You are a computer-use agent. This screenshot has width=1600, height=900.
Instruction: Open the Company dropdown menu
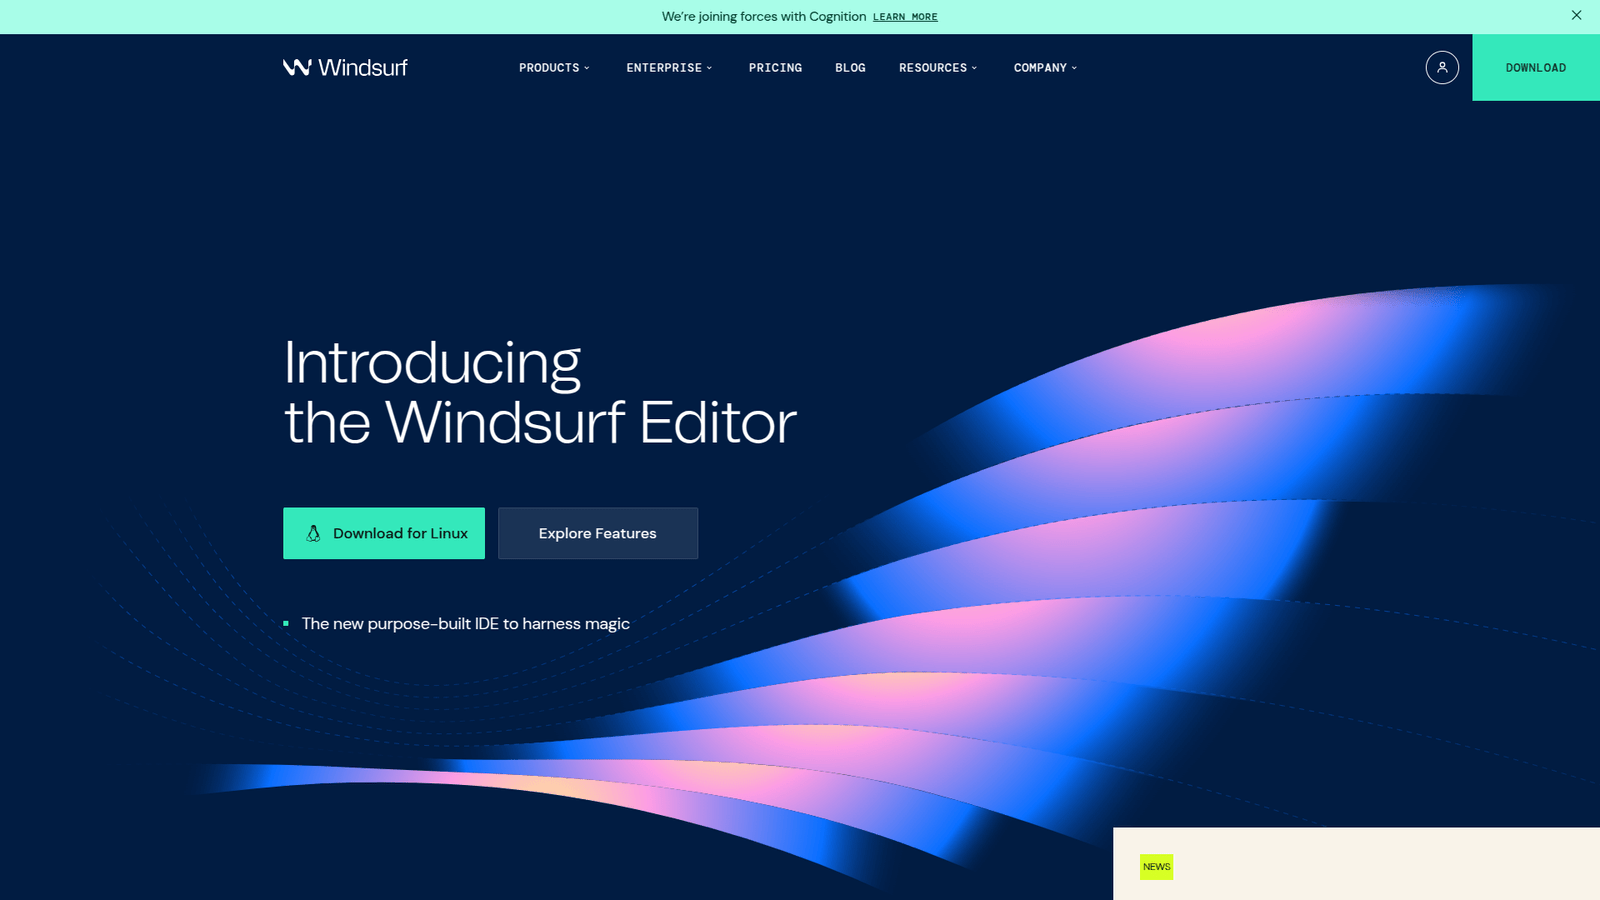click(1045, 68)
